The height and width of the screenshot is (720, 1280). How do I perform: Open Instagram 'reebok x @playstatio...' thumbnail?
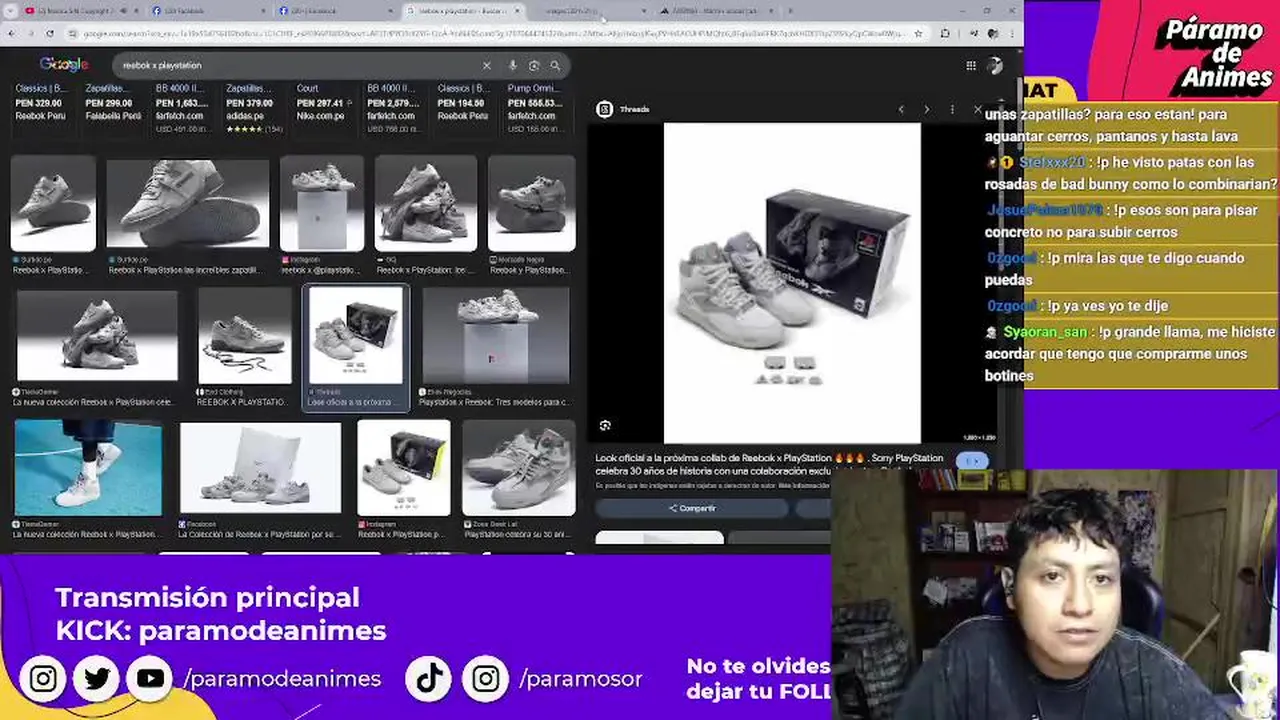(x=321, y=203)
